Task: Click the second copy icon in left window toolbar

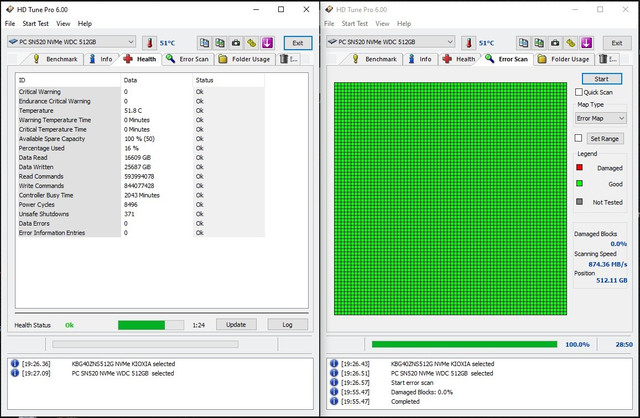Action: pos(220,42)
